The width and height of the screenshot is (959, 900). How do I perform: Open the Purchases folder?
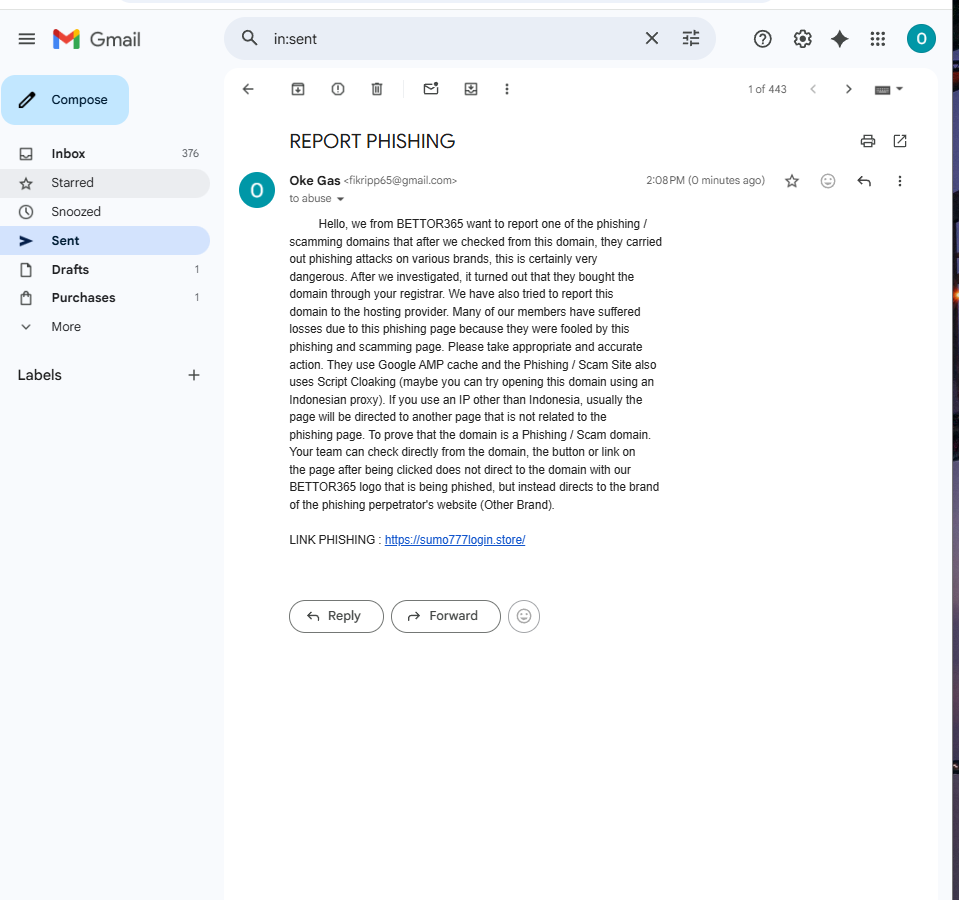tap(105, 298)
